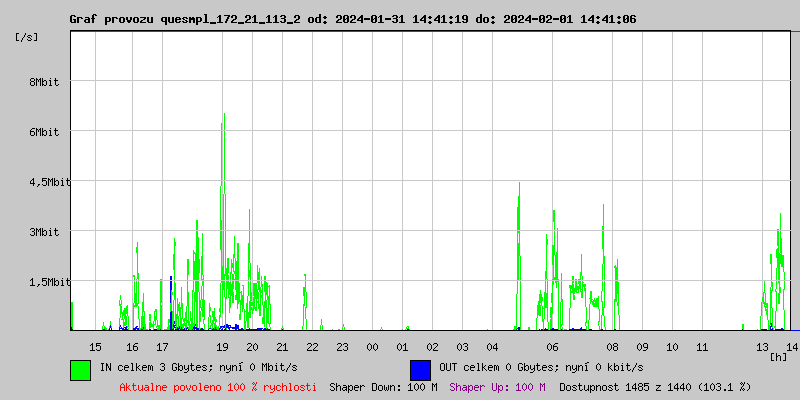Select the 'IN celkem 3 Gbytes' legend text
800x400 pixels.
pyautogui.click(x=158, y=367)
